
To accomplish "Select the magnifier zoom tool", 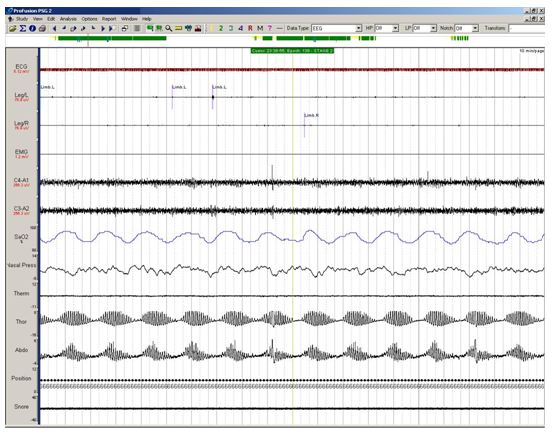I will click(x=169, y=29).
